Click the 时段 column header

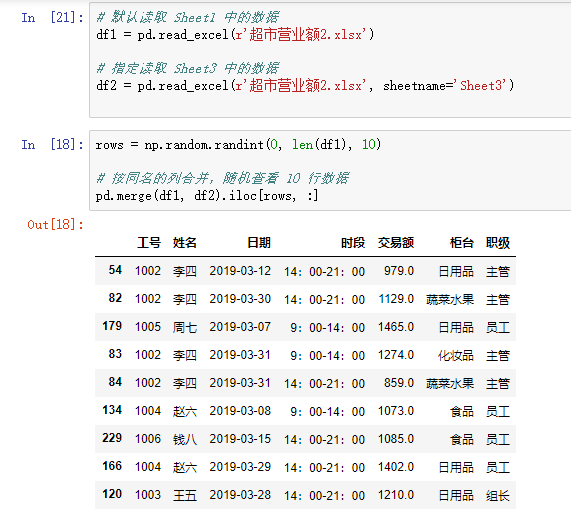click(x=353, y=243)
